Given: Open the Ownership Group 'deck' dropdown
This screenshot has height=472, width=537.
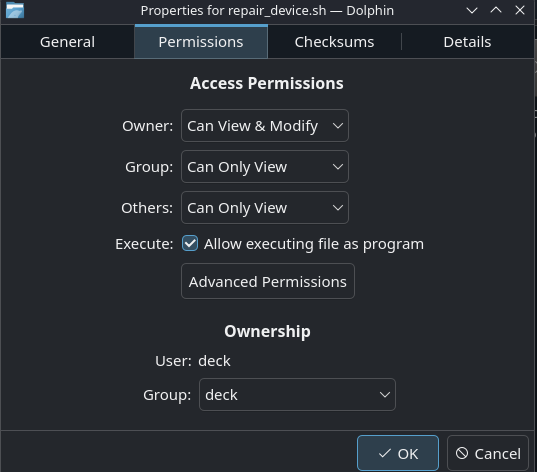Looking at the screenshot, I should click(297, 395).
